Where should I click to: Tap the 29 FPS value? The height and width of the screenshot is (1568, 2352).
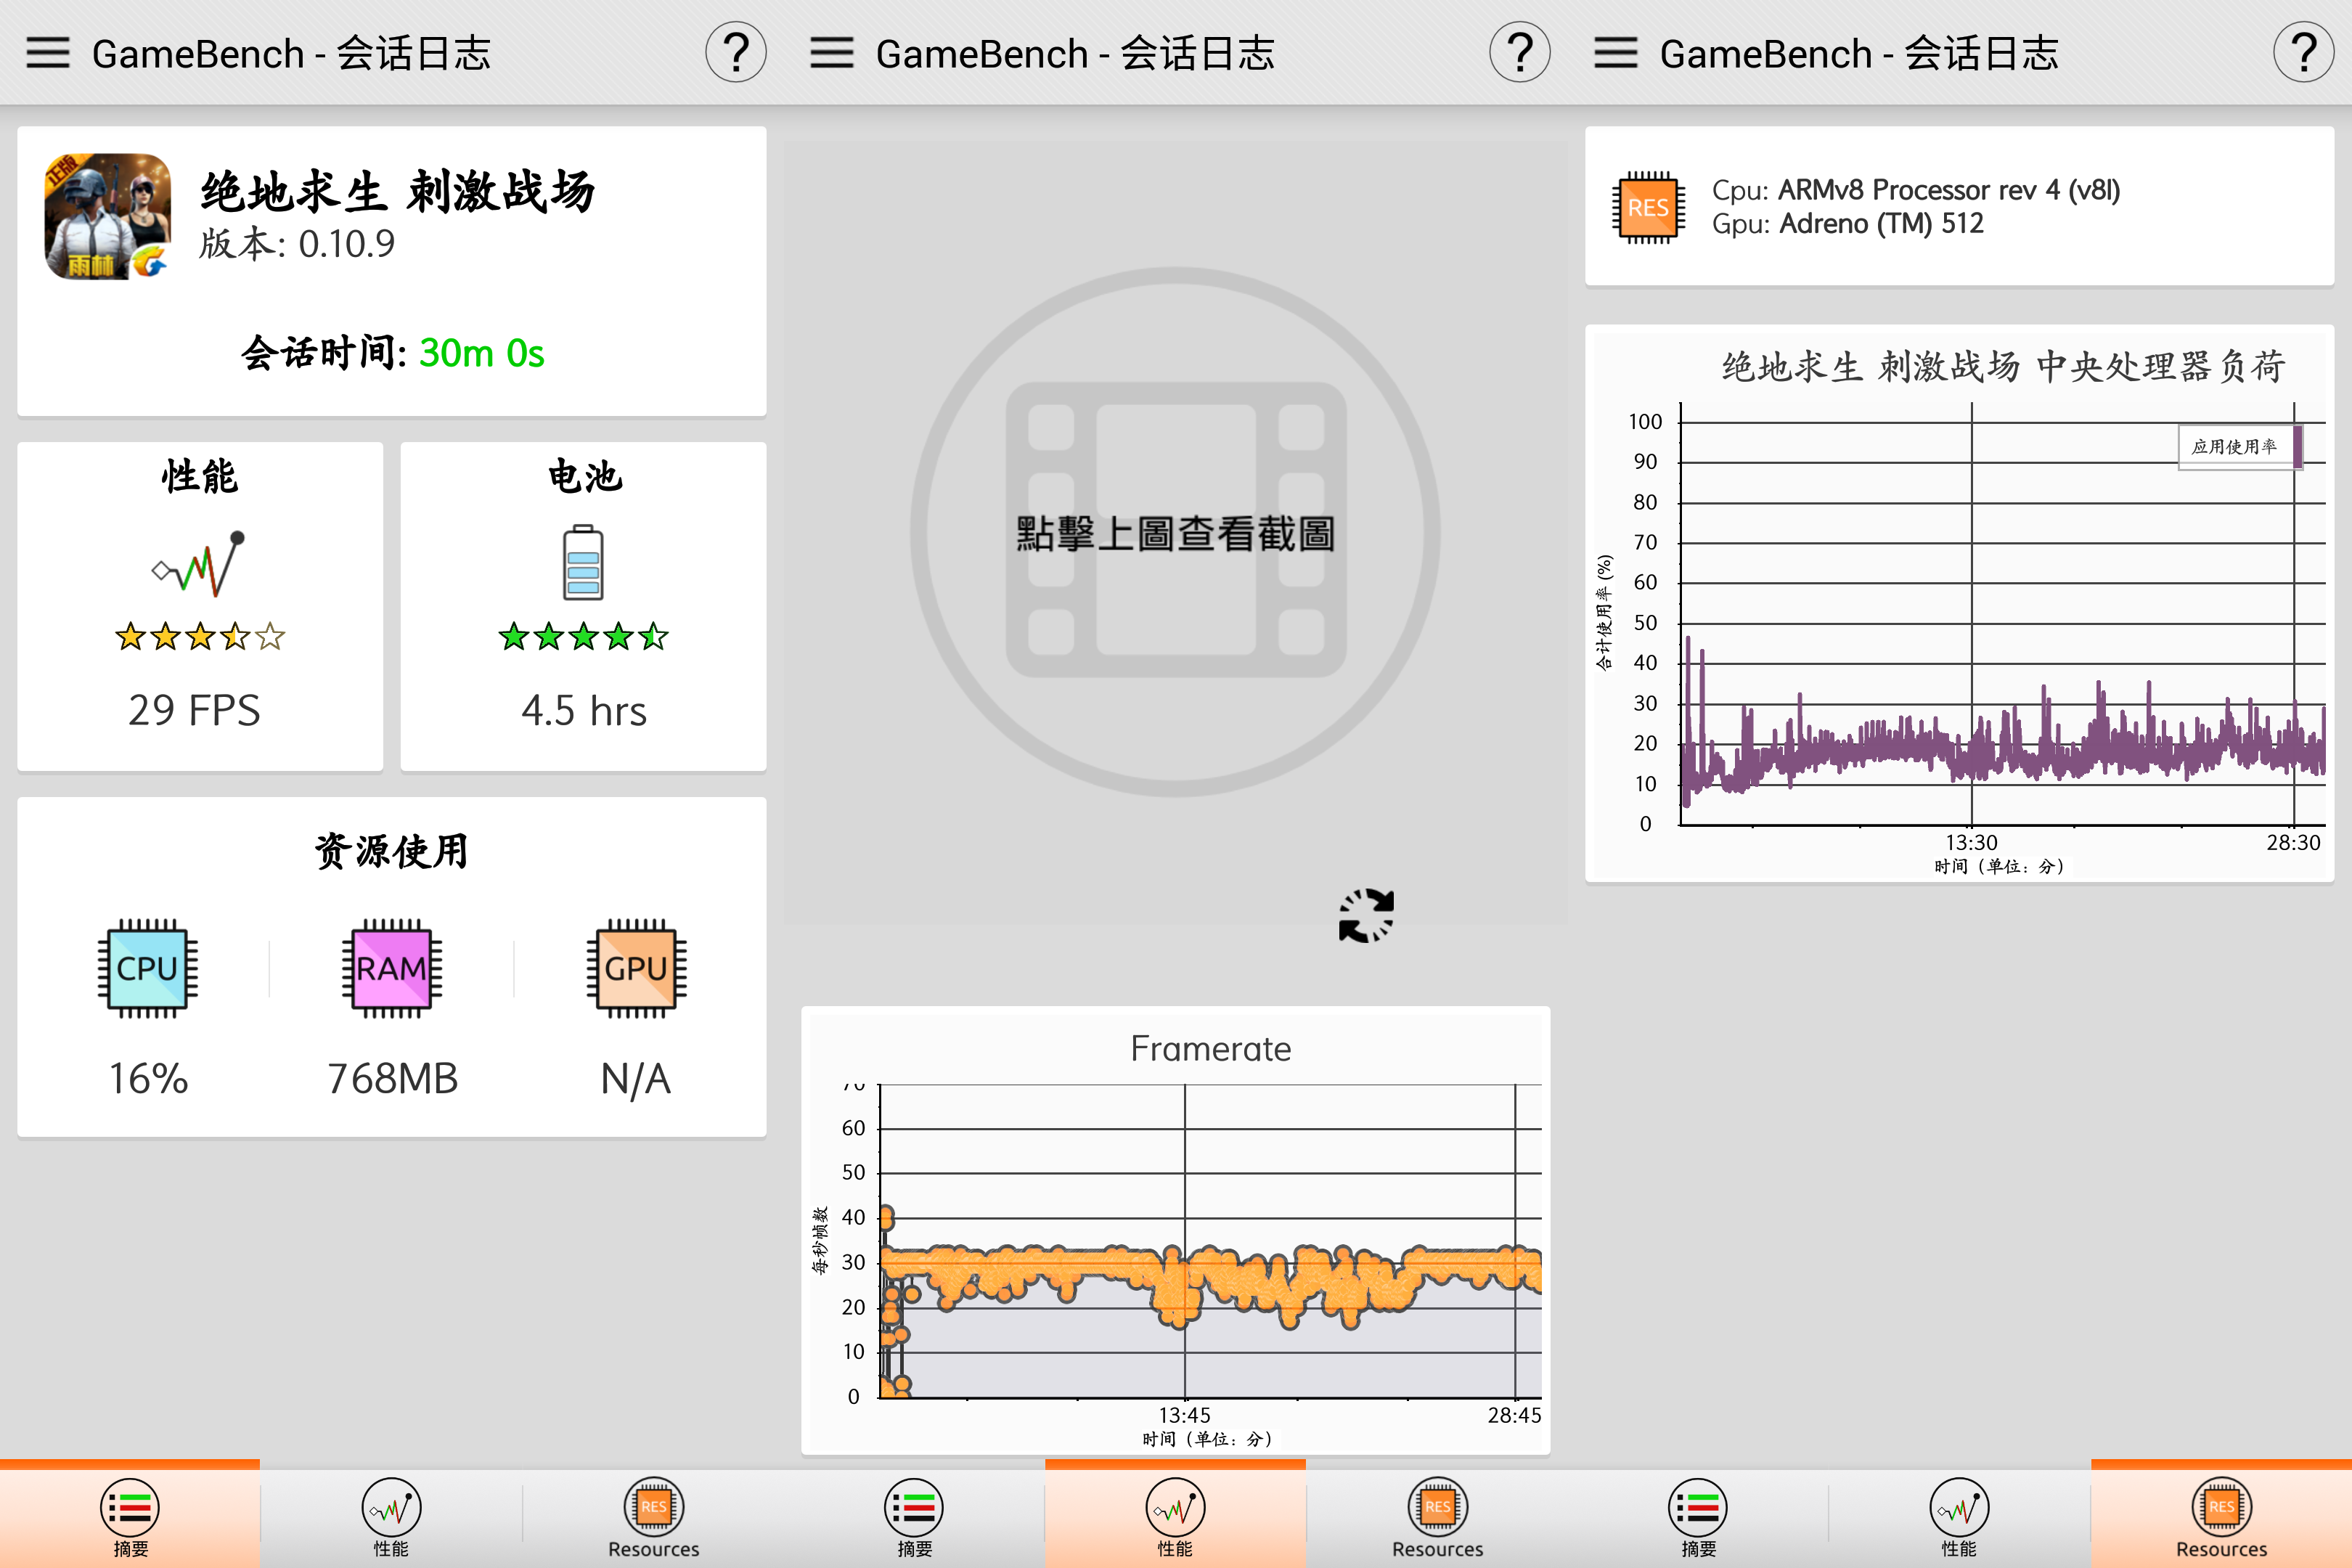(x=194, y=710)
